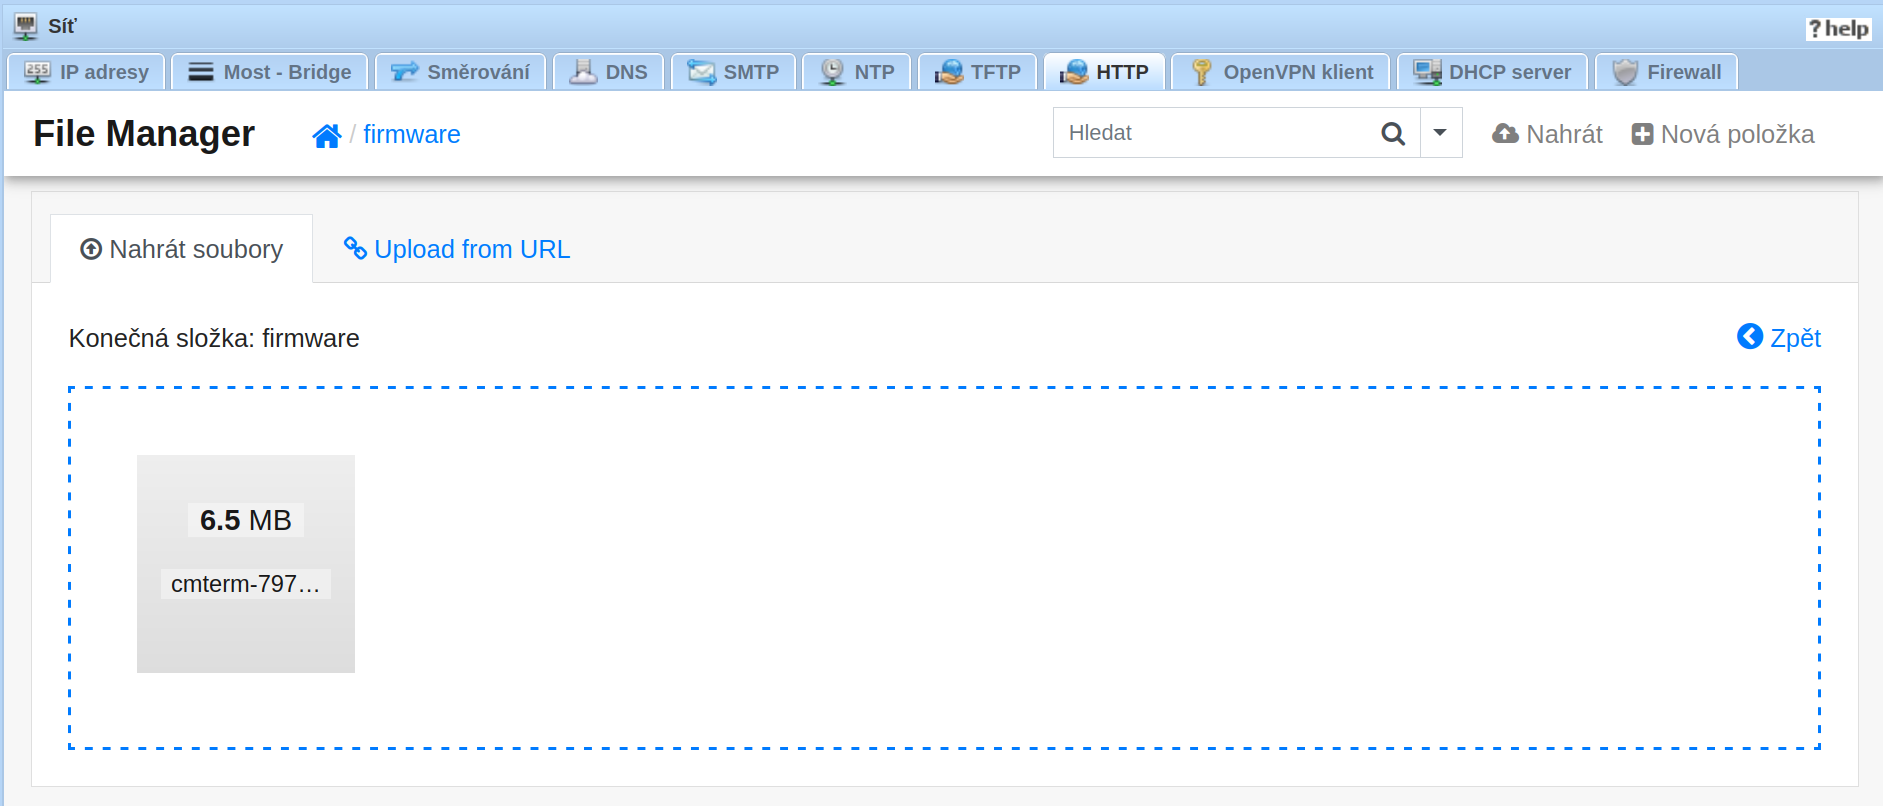The image size is (1883, 806).
Task: Open the Firewall tab
Action: point(1666,72)
